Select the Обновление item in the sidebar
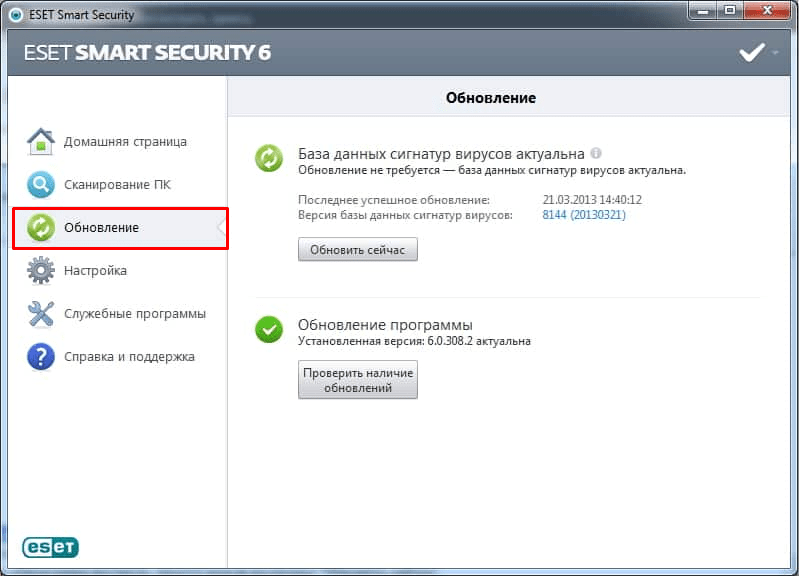The width and height of the screenshot is (799, 576). [x=120, y=228]
